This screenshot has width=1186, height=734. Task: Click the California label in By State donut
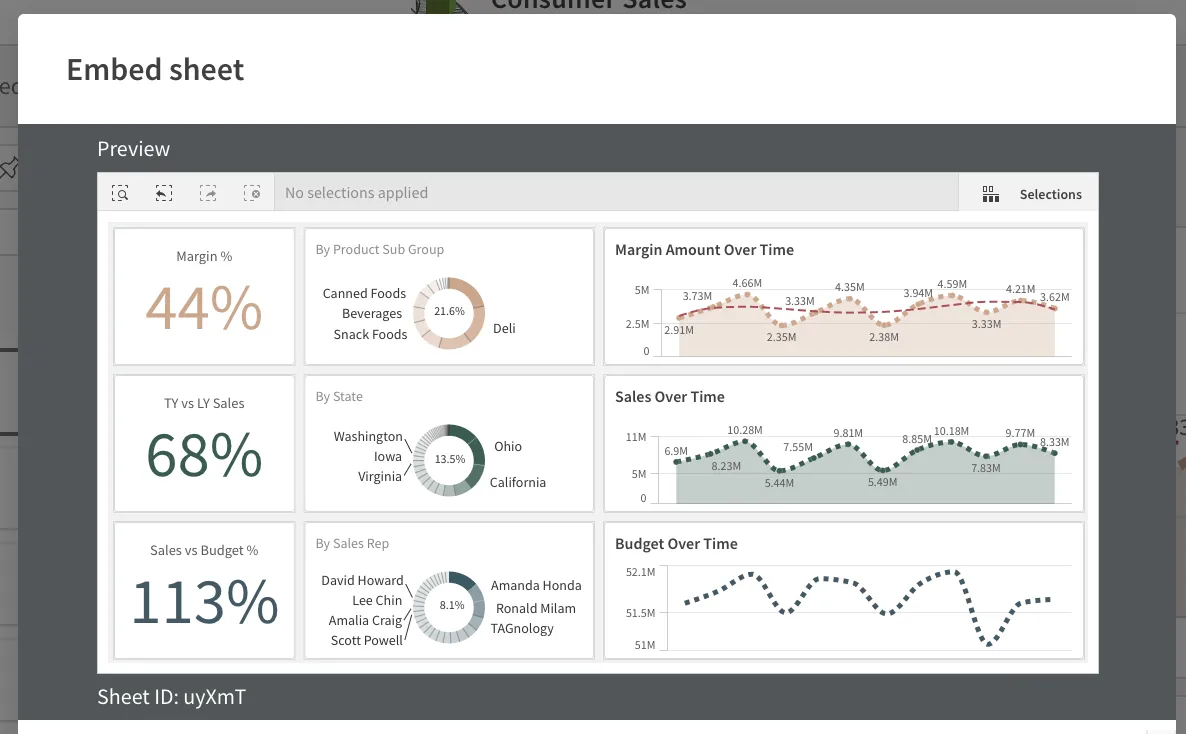517,482
